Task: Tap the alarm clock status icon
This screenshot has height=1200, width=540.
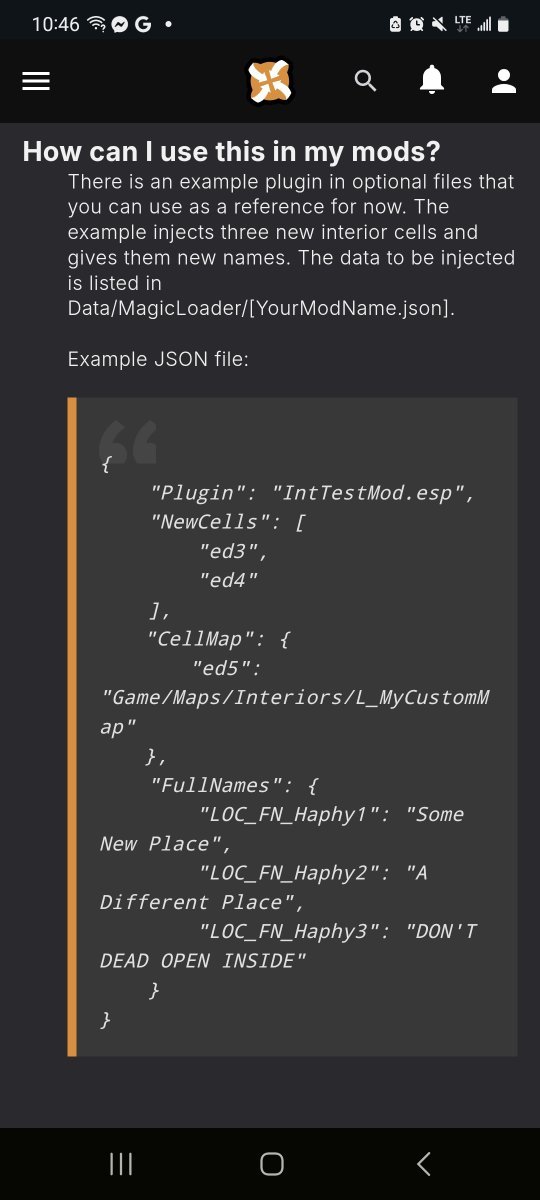Action: point(415,24)
